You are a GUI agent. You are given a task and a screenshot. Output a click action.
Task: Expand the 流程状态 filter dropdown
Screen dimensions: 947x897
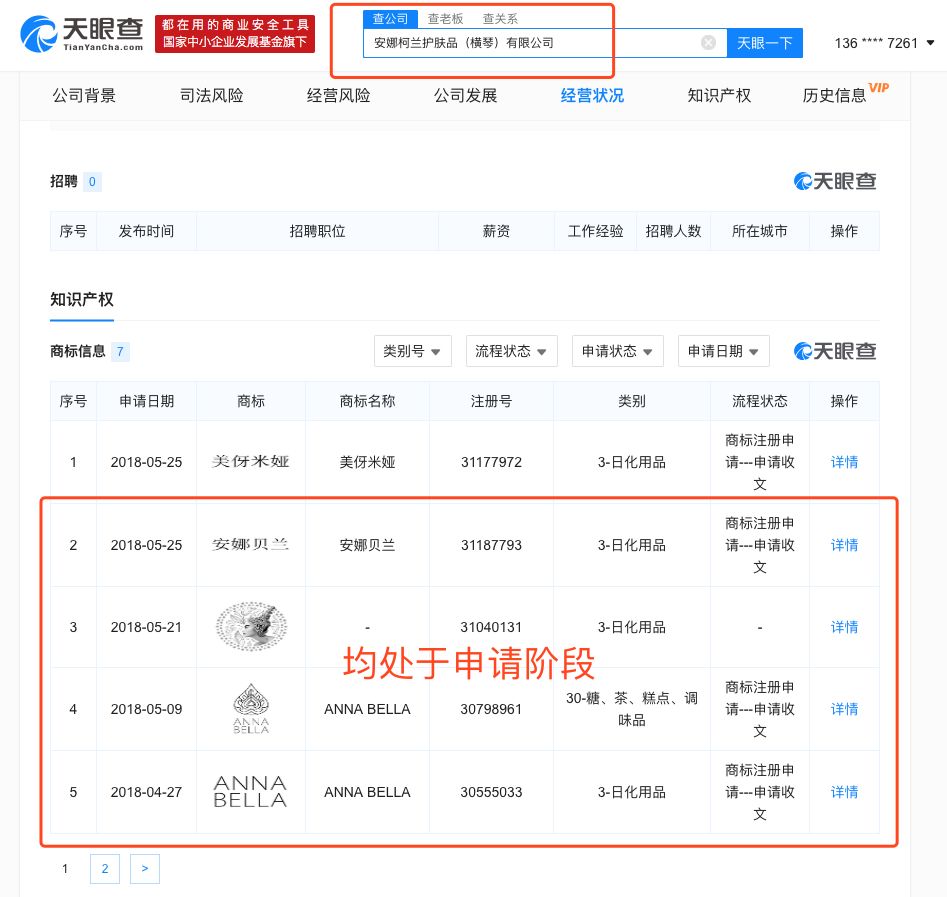coord(511,350)
